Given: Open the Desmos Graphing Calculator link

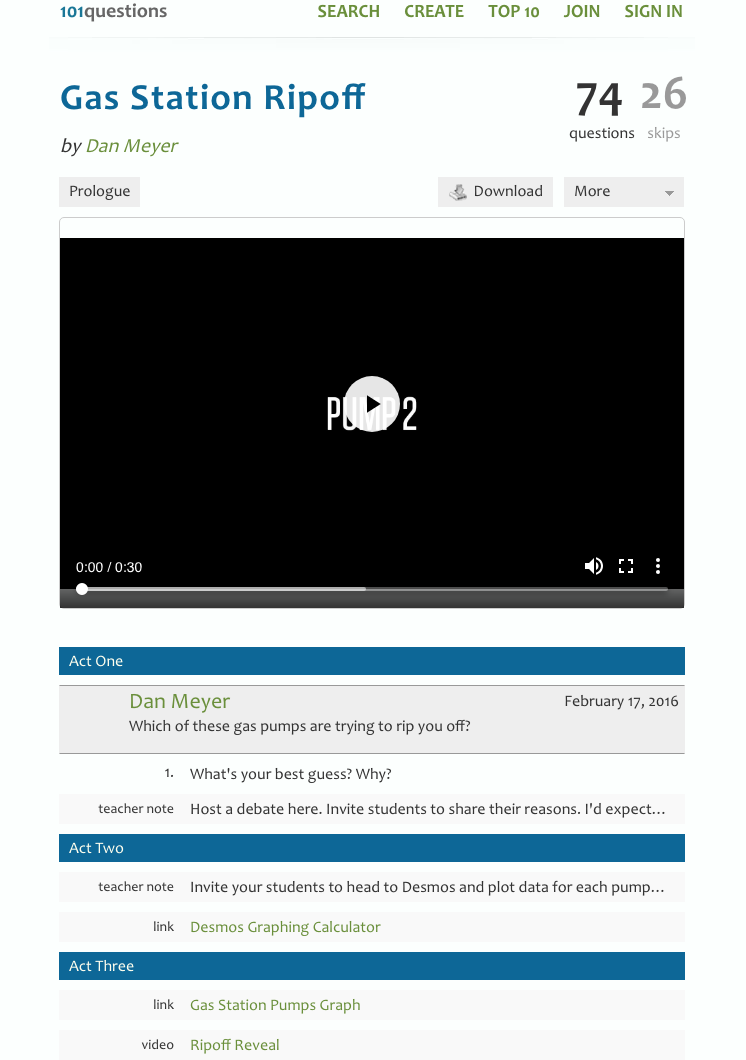Looking at the screenshot, I should click(285, 927).
